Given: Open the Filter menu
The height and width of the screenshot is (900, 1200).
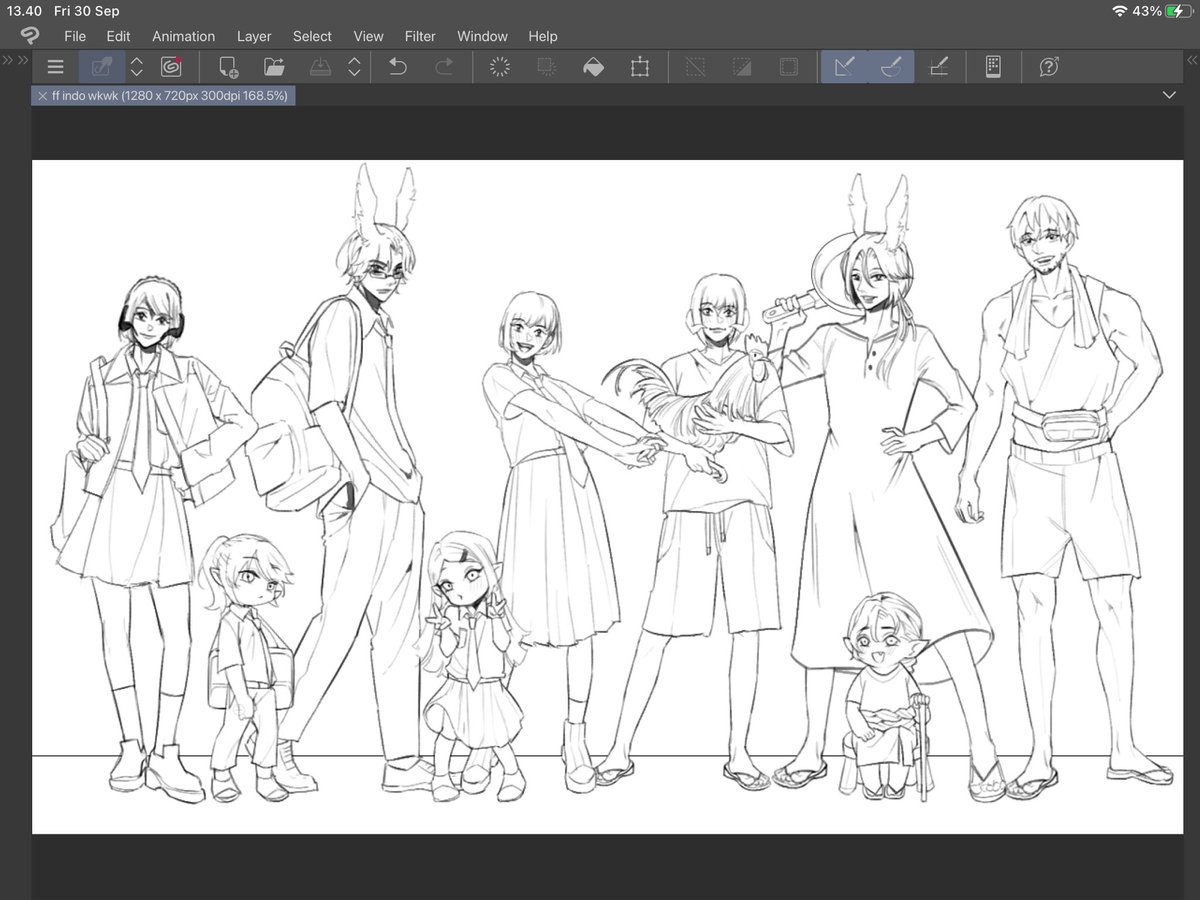Looking at the screenshot, I should [x=420, y=36].
